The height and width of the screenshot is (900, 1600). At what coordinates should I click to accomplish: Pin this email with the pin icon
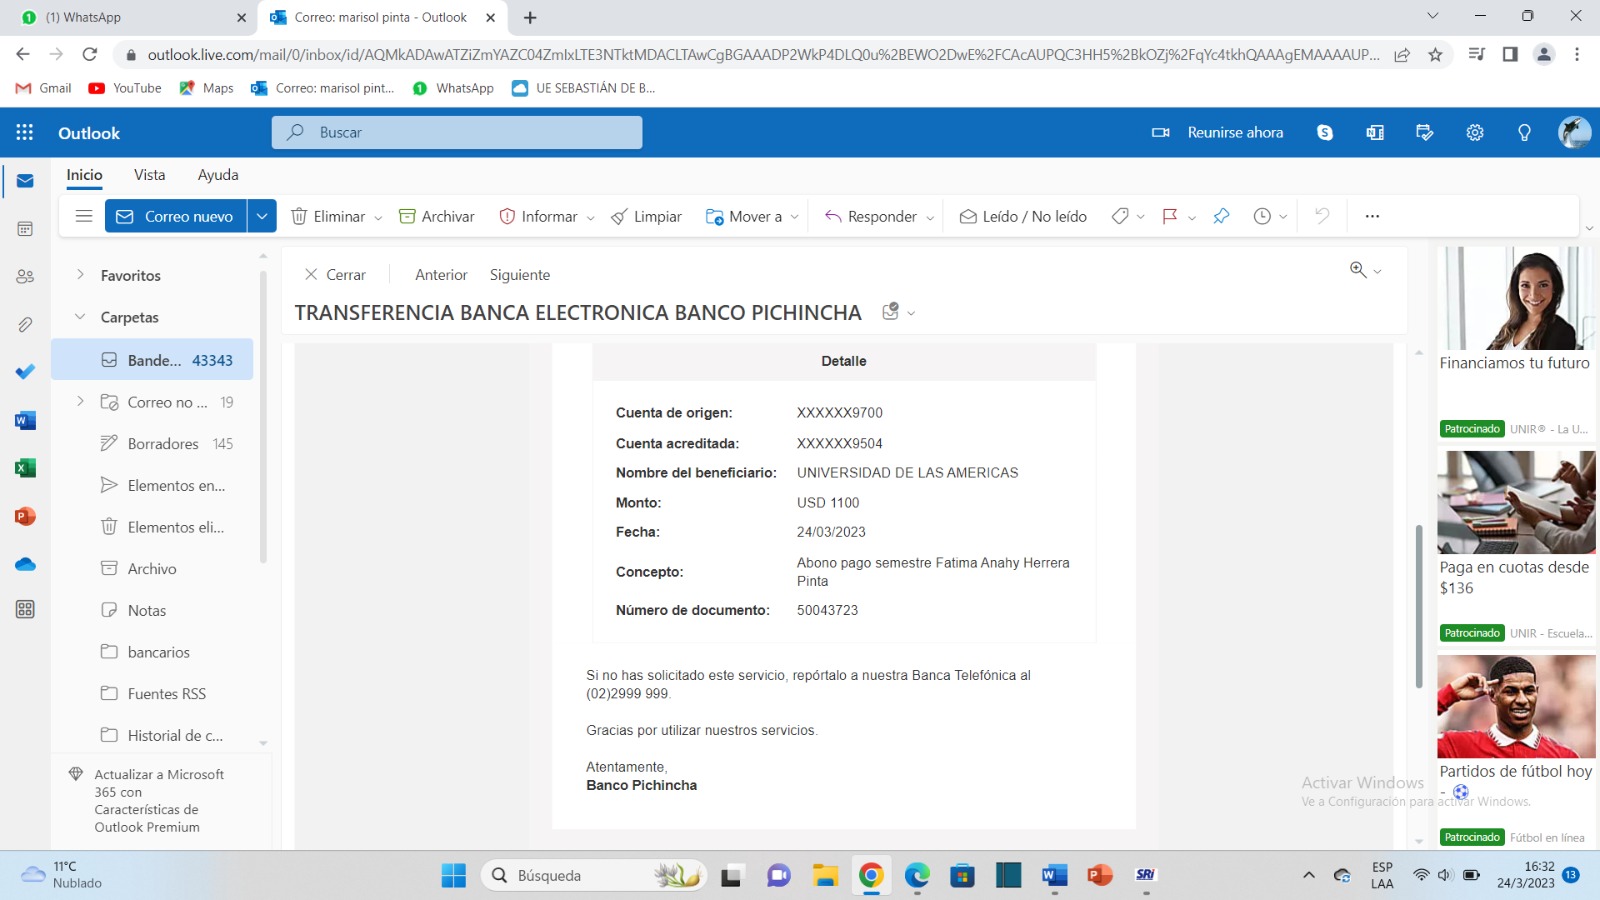[1221, 216]
